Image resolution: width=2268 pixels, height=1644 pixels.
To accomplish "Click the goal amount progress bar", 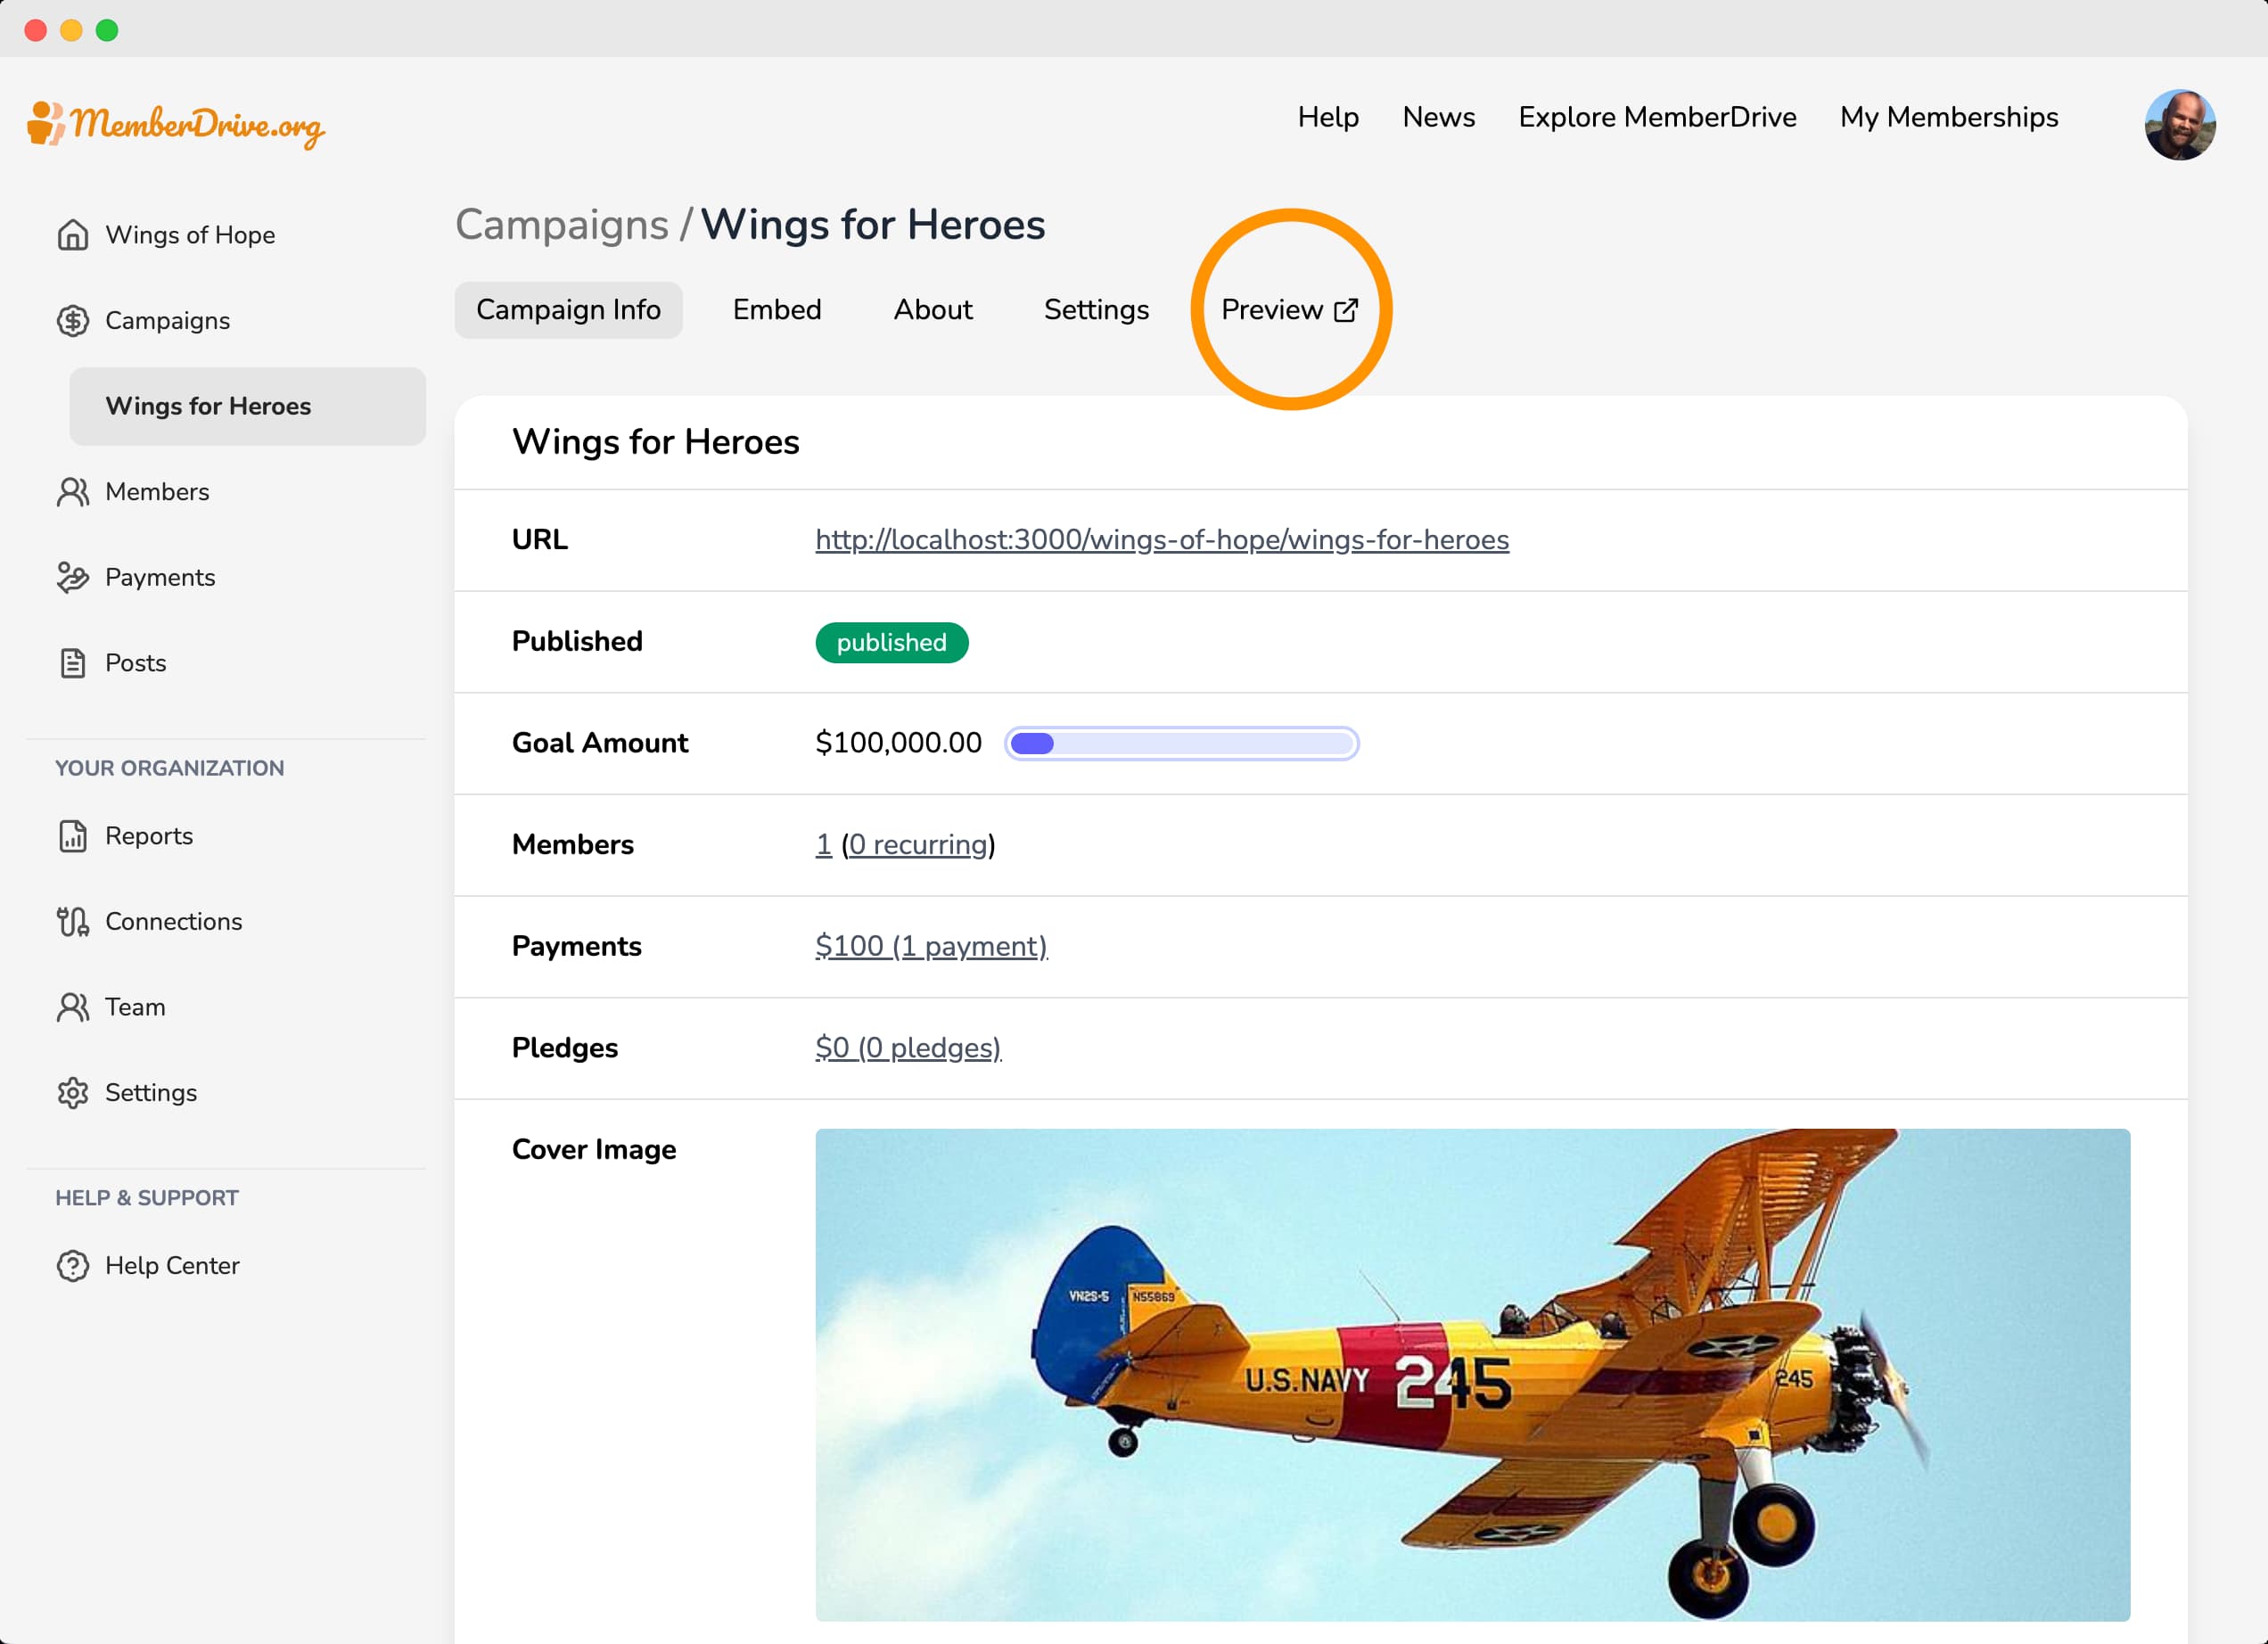I will point(1181,743).
